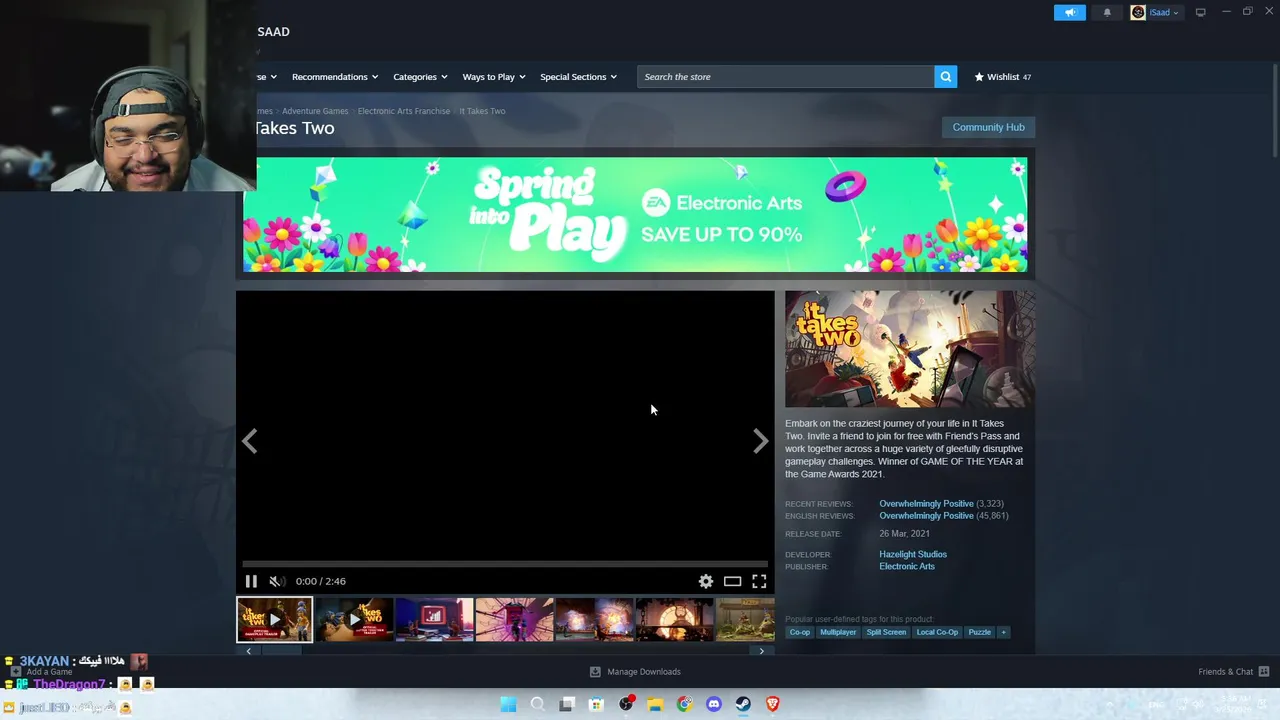Image resolution: width=1280 pixels, height=720 pixels.
Task: Open the SAAD profile tab
Action: [273, 32]
